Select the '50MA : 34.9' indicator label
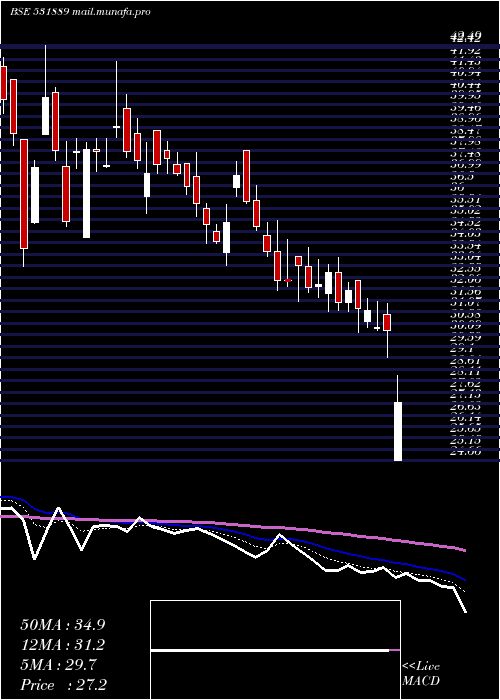Viewport: 500px width, 700px height. (x=63, y=624)
